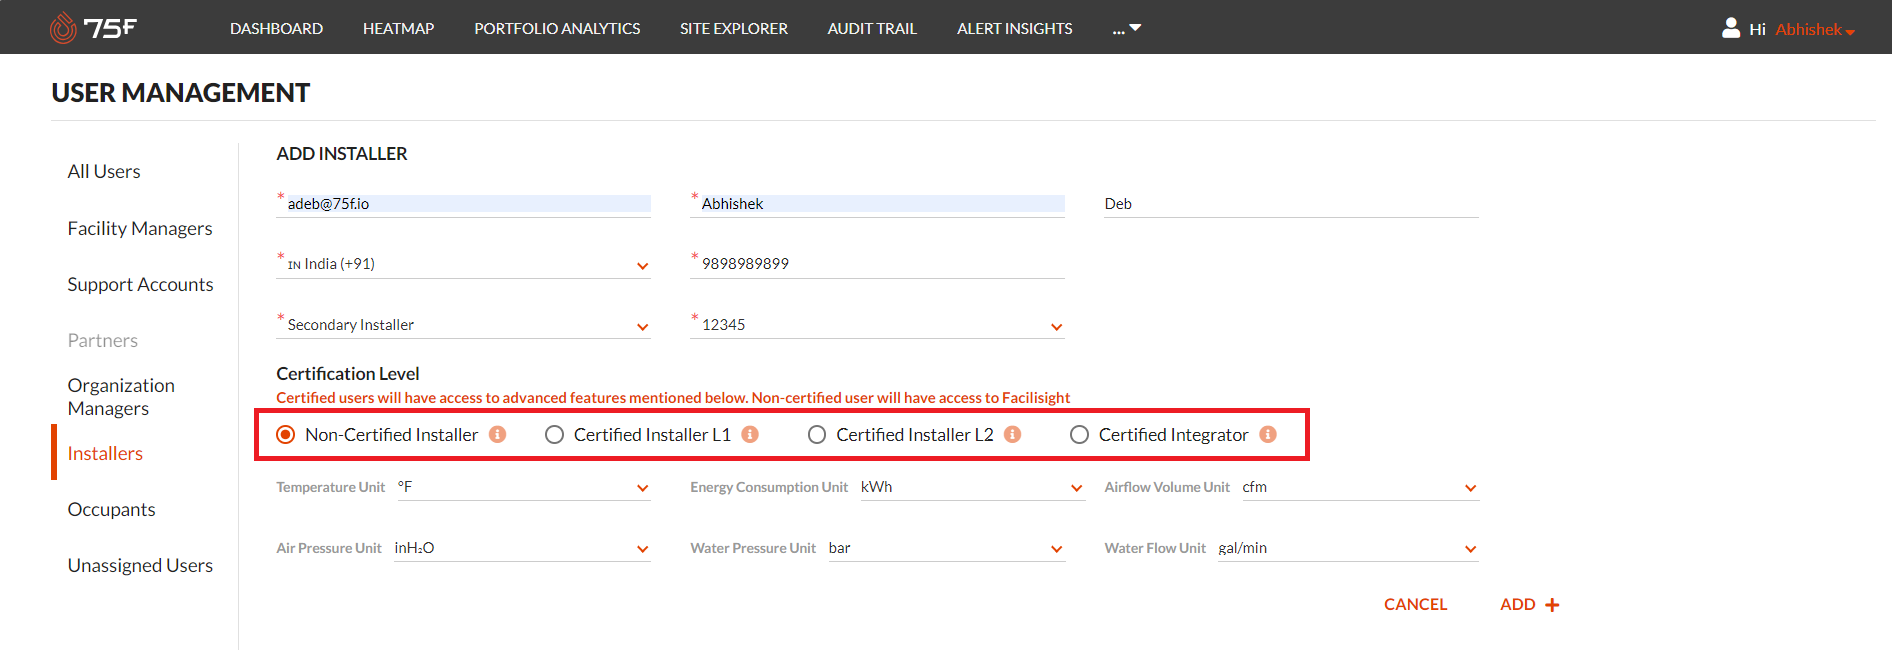Select Organization Managers in the sidebar
The width and height of the screenshot is (1892, 650).
pos(121,397)
